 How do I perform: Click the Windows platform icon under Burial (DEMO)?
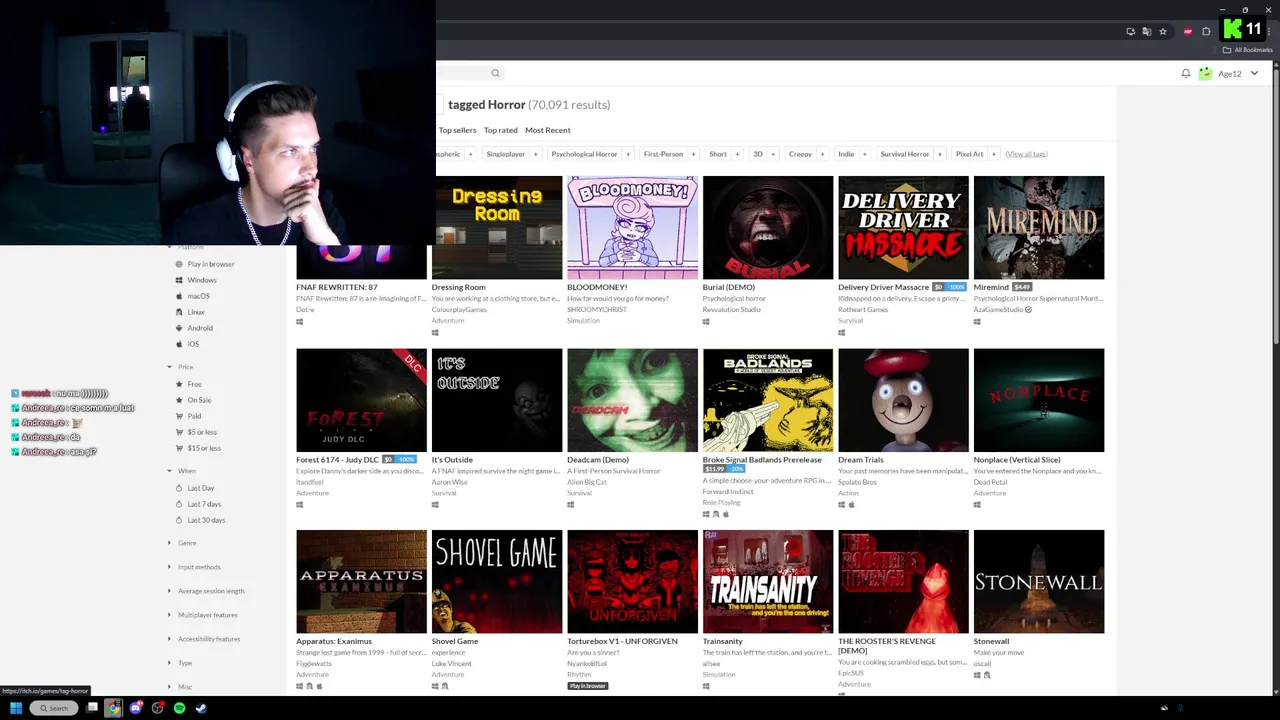coord(706,321)
